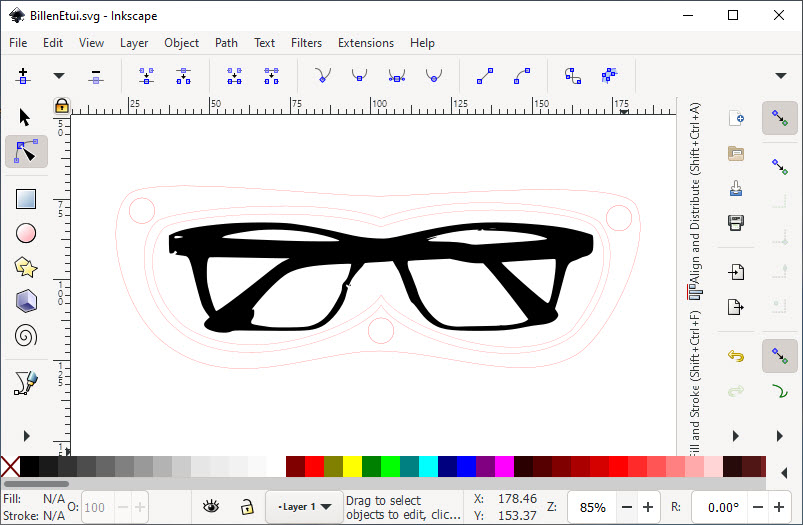Toggle the current layer lock icon

coord(246,507)
